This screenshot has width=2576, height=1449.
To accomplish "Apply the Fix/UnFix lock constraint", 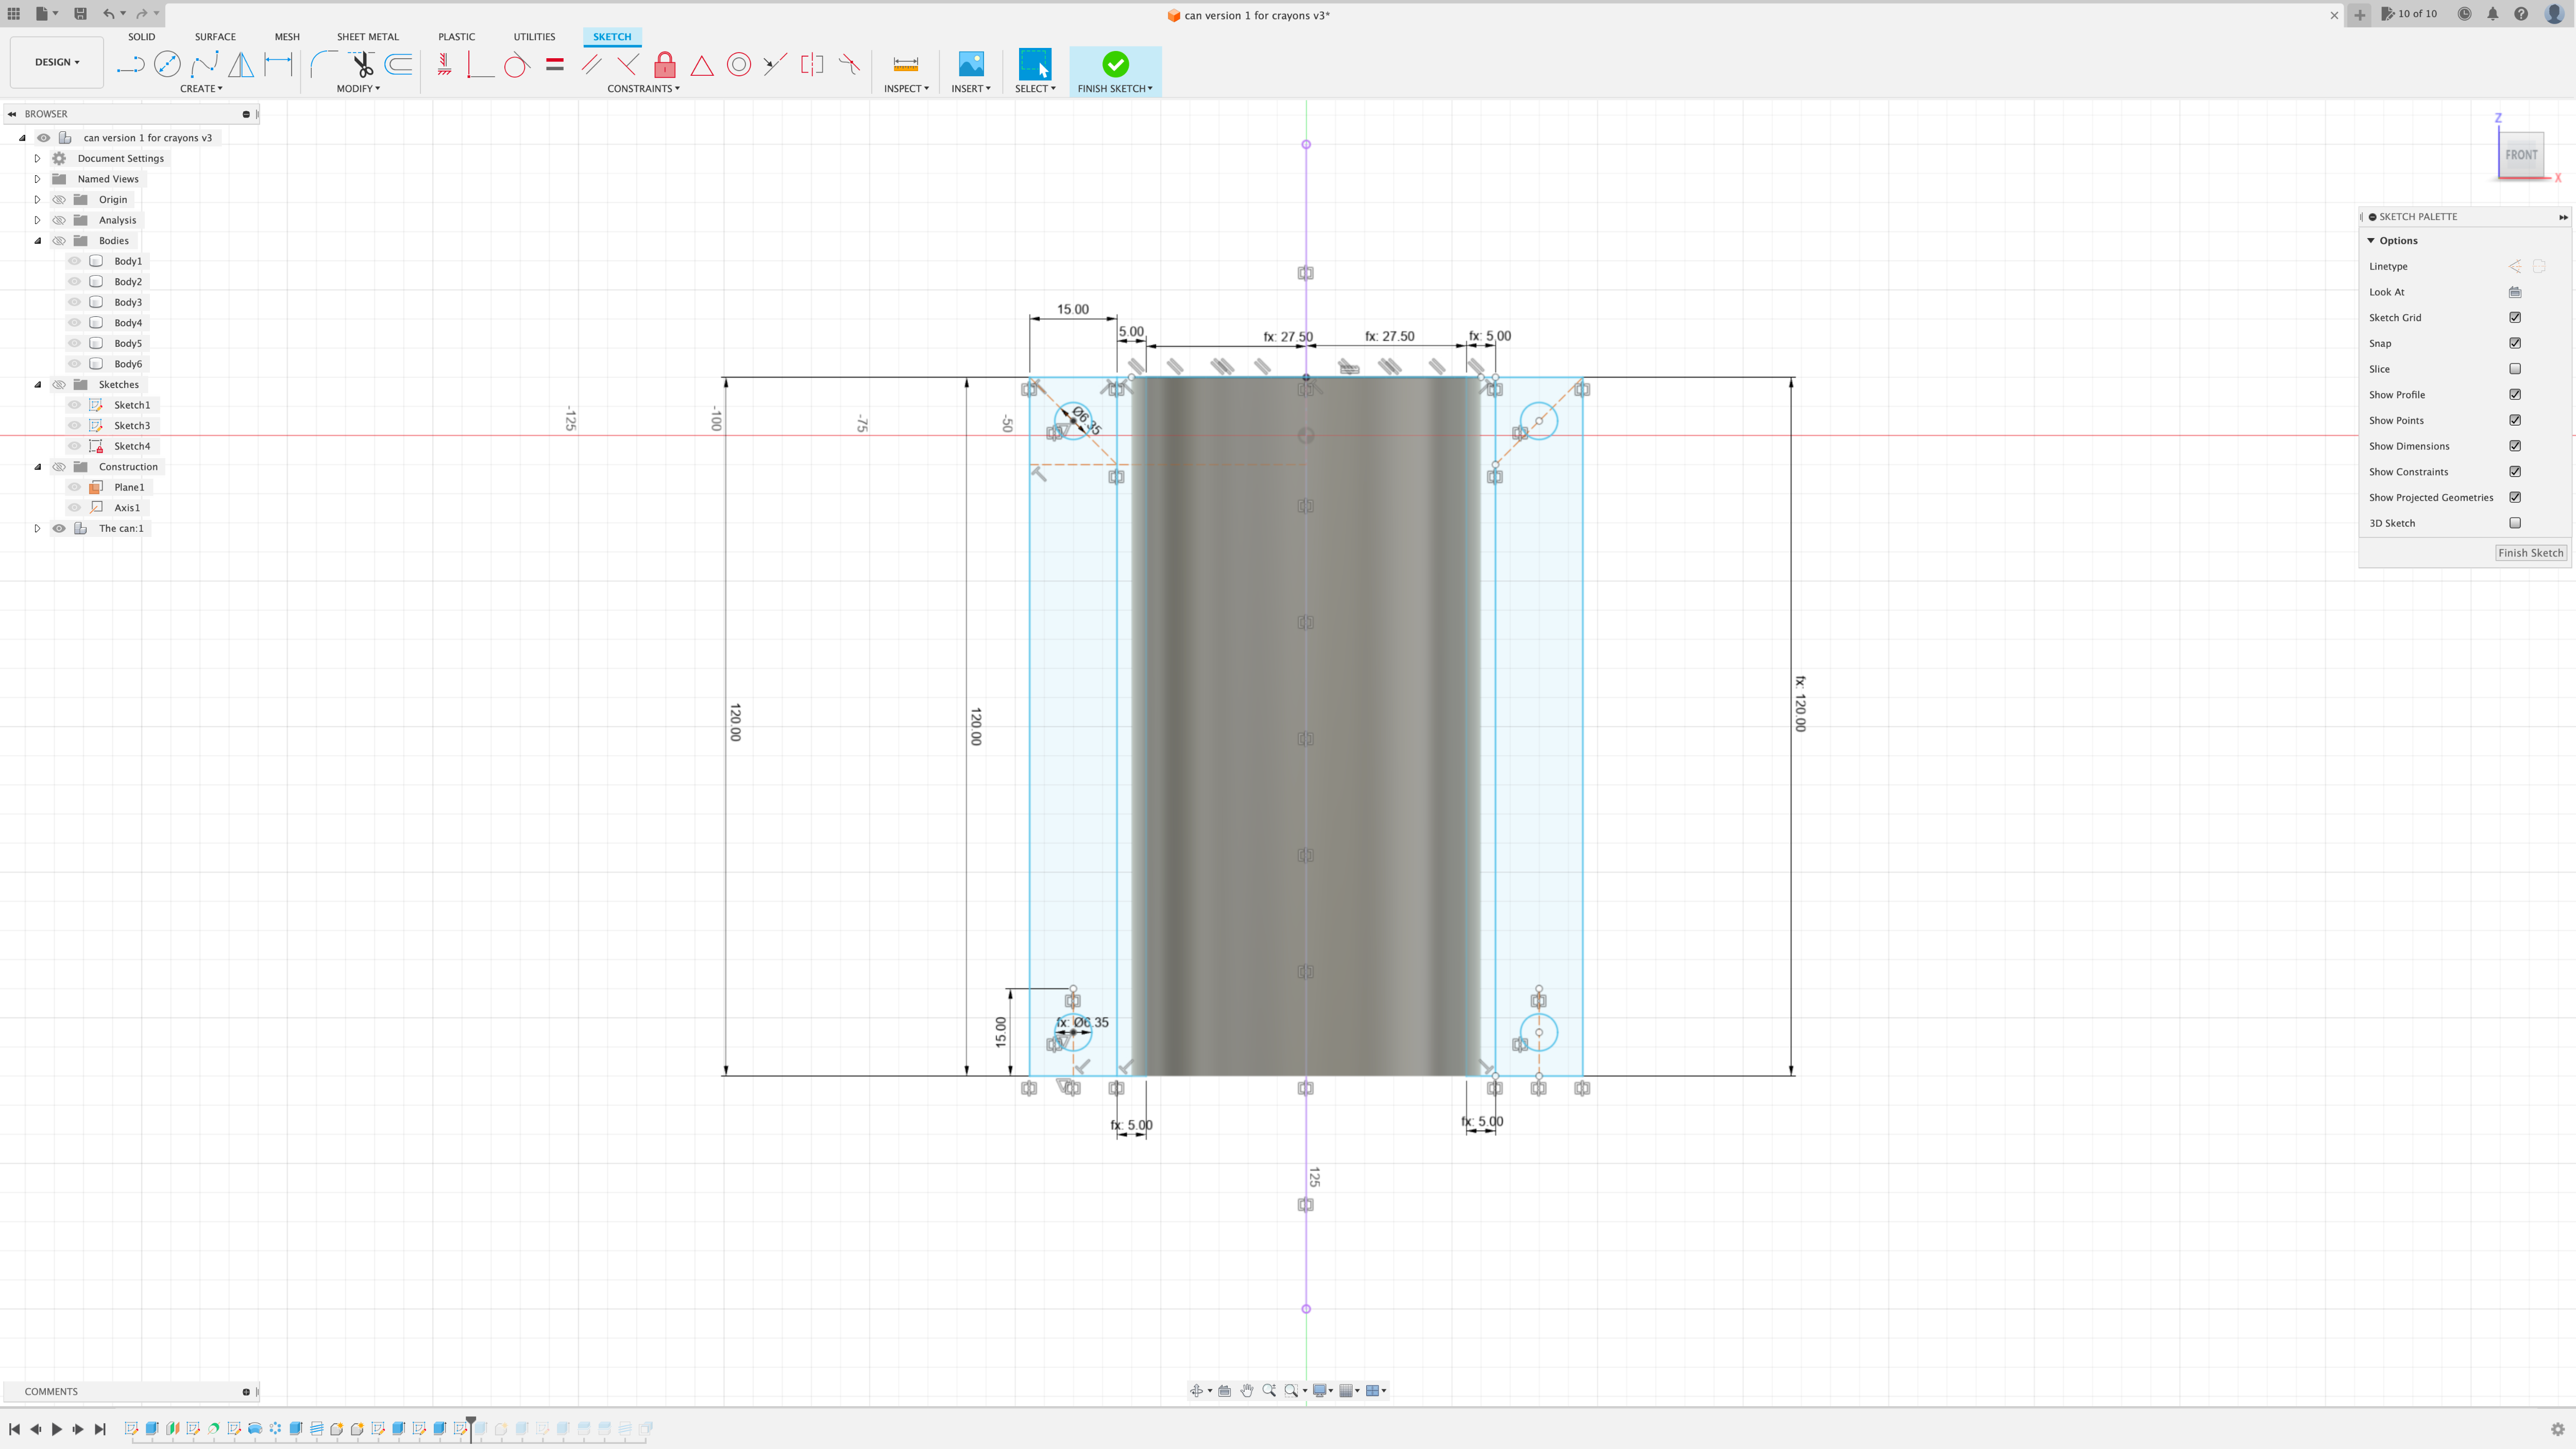I will 664,64.
